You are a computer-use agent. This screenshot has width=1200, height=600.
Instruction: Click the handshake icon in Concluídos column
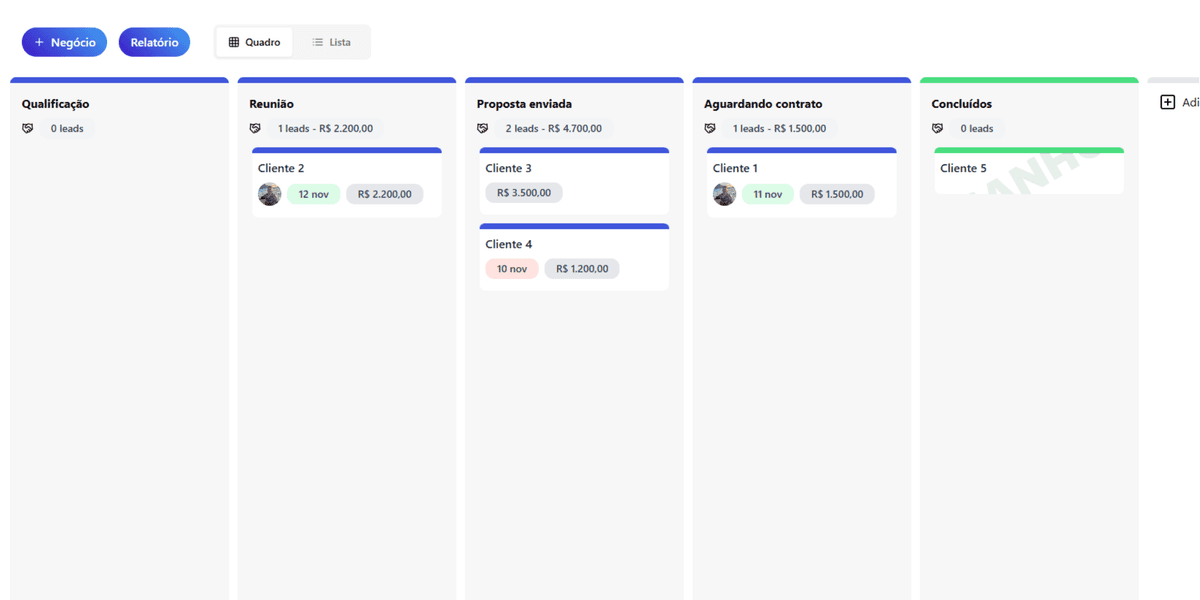pyautogui.click(x=937, y=129)
